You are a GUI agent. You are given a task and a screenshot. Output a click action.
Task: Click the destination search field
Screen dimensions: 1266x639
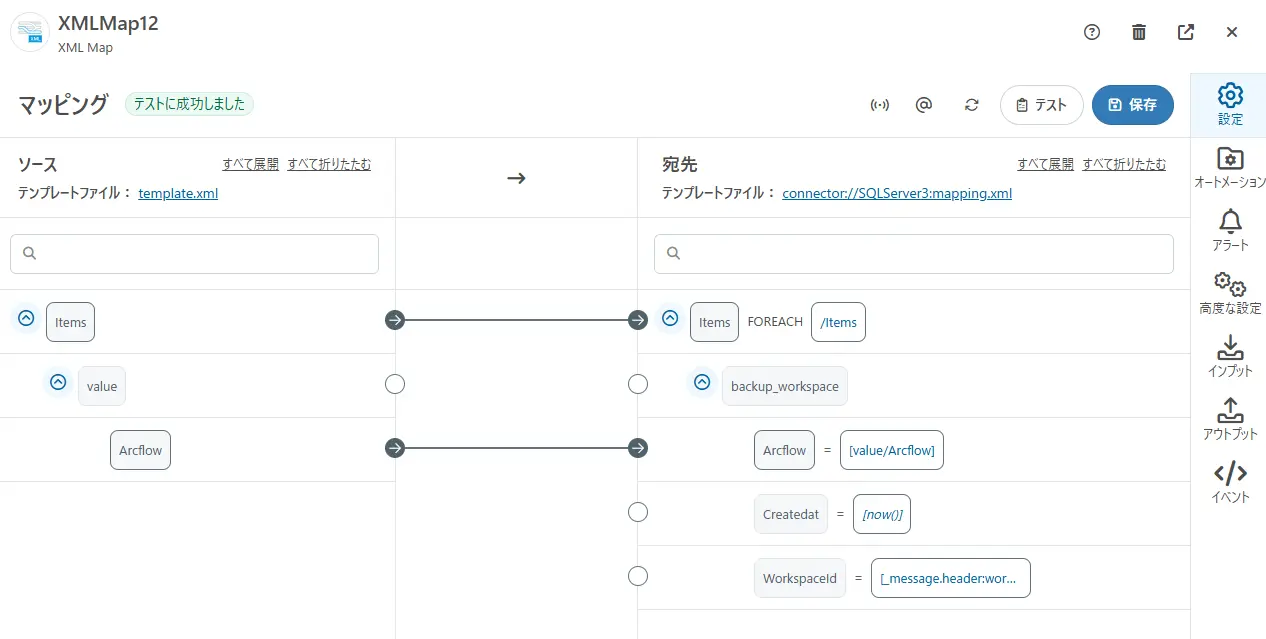click(x=914, y=254)
